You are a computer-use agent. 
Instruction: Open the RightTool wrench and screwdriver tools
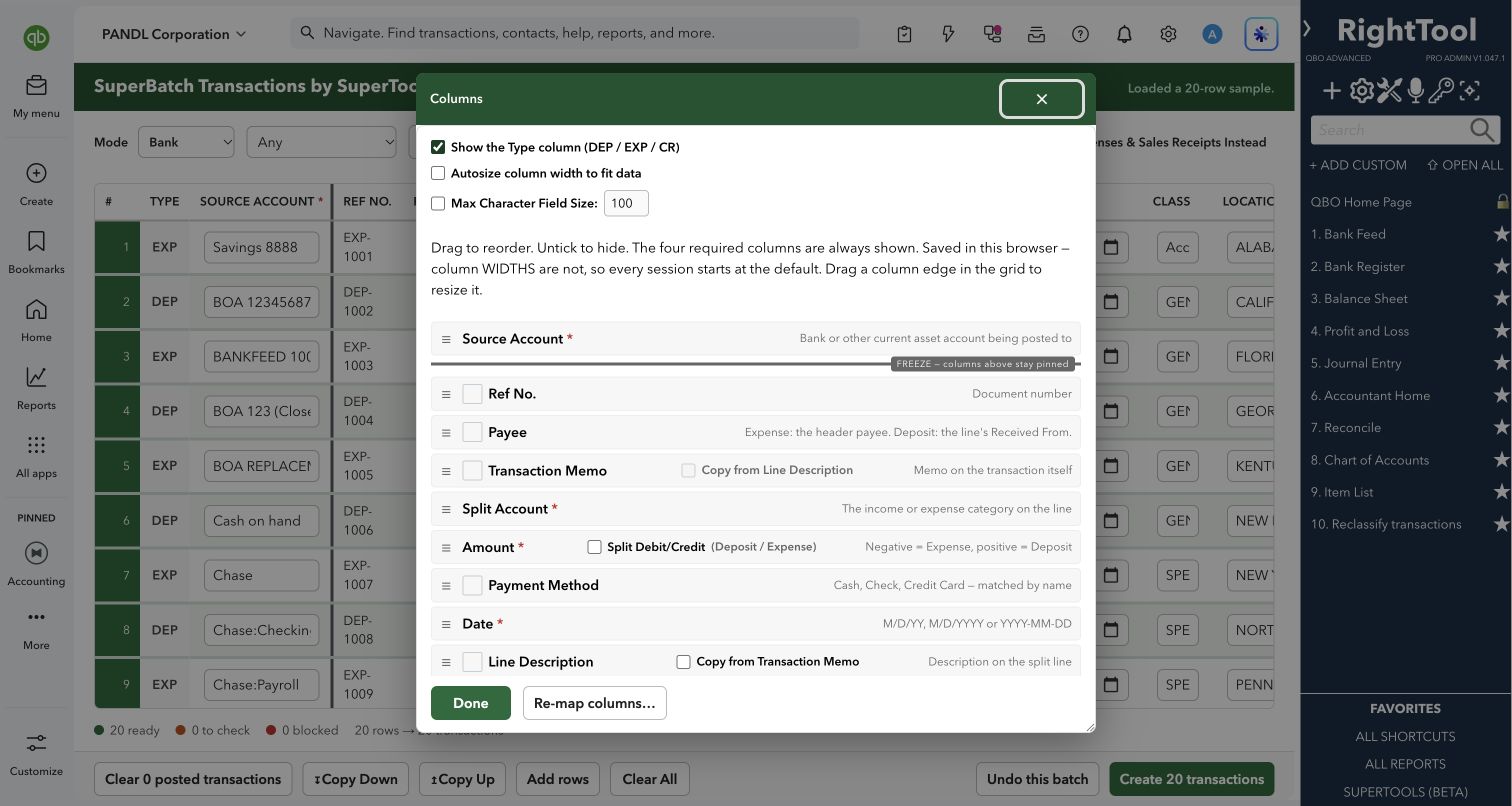(x=1388, y=91)
